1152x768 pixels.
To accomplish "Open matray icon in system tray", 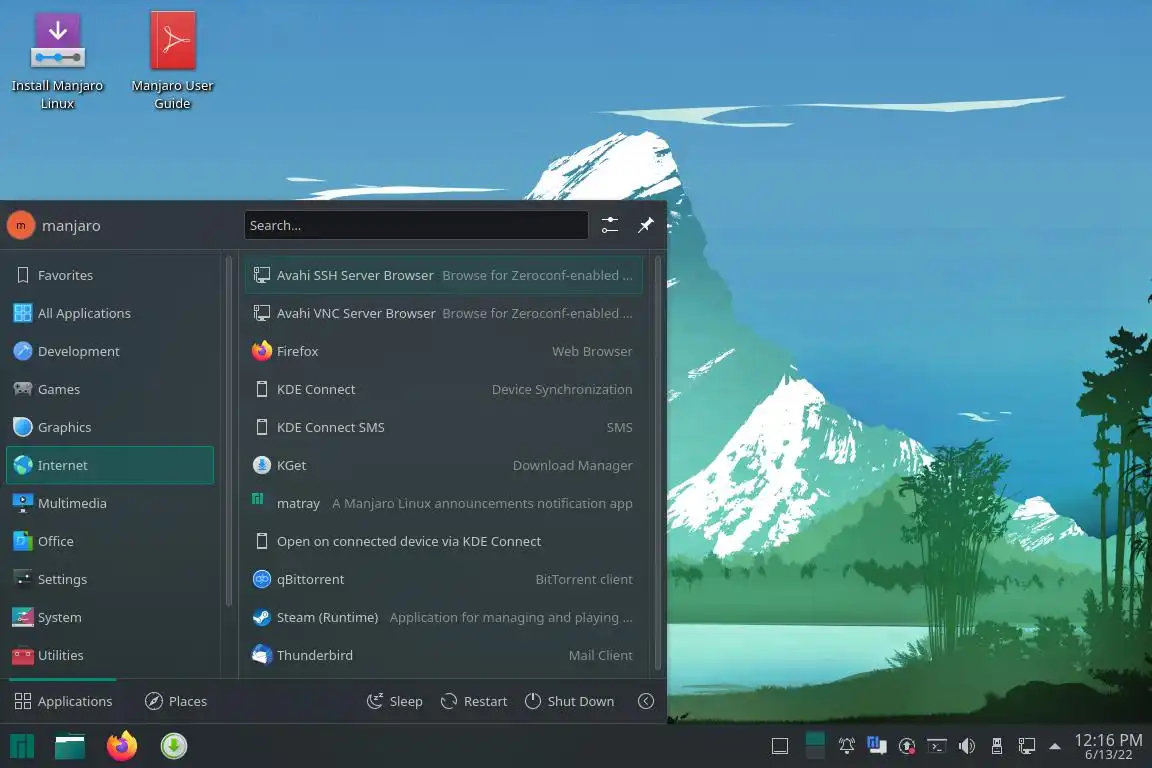I will pos(876,746).
